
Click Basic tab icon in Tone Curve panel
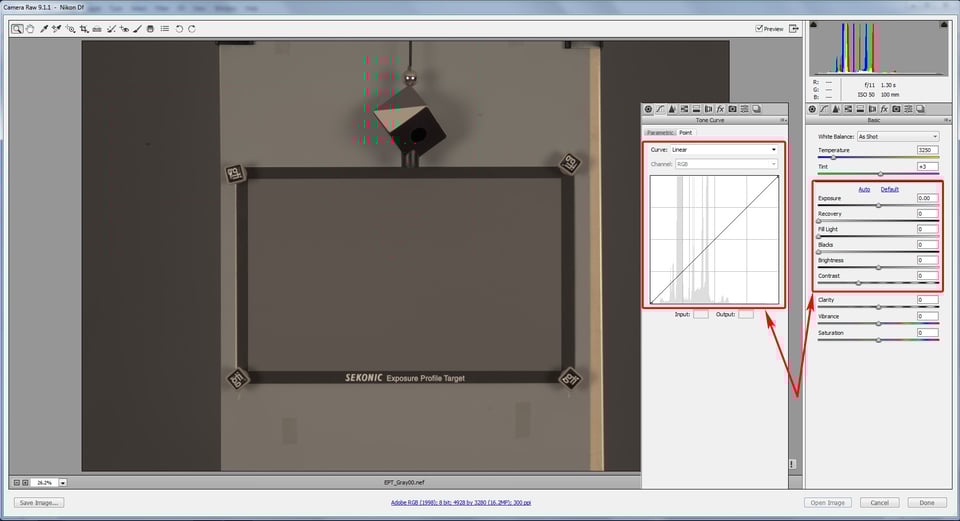[648, 109]
